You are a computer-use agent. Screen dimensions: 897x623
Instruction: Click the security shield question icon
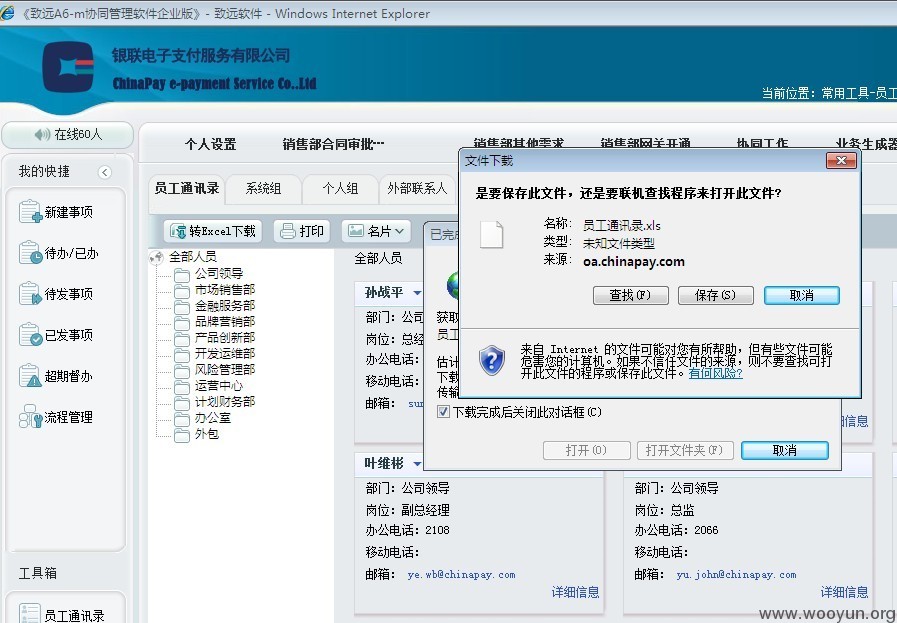(492, 360)
